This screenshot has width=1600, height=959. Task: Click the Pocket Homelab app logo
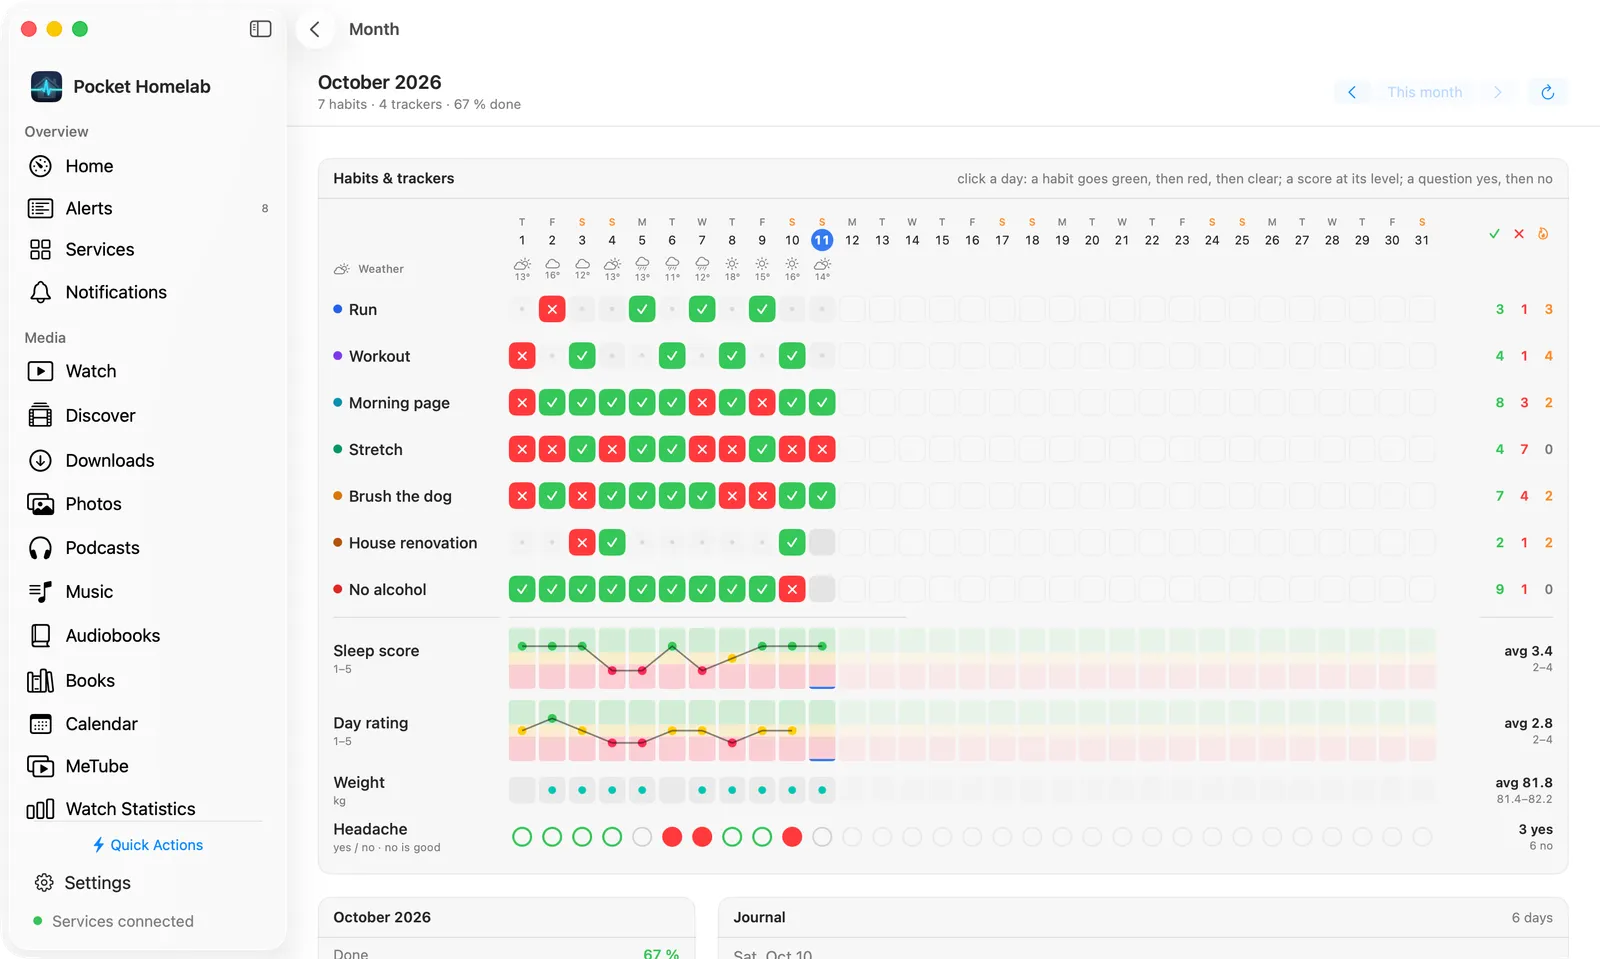click(x=46, y=87)
